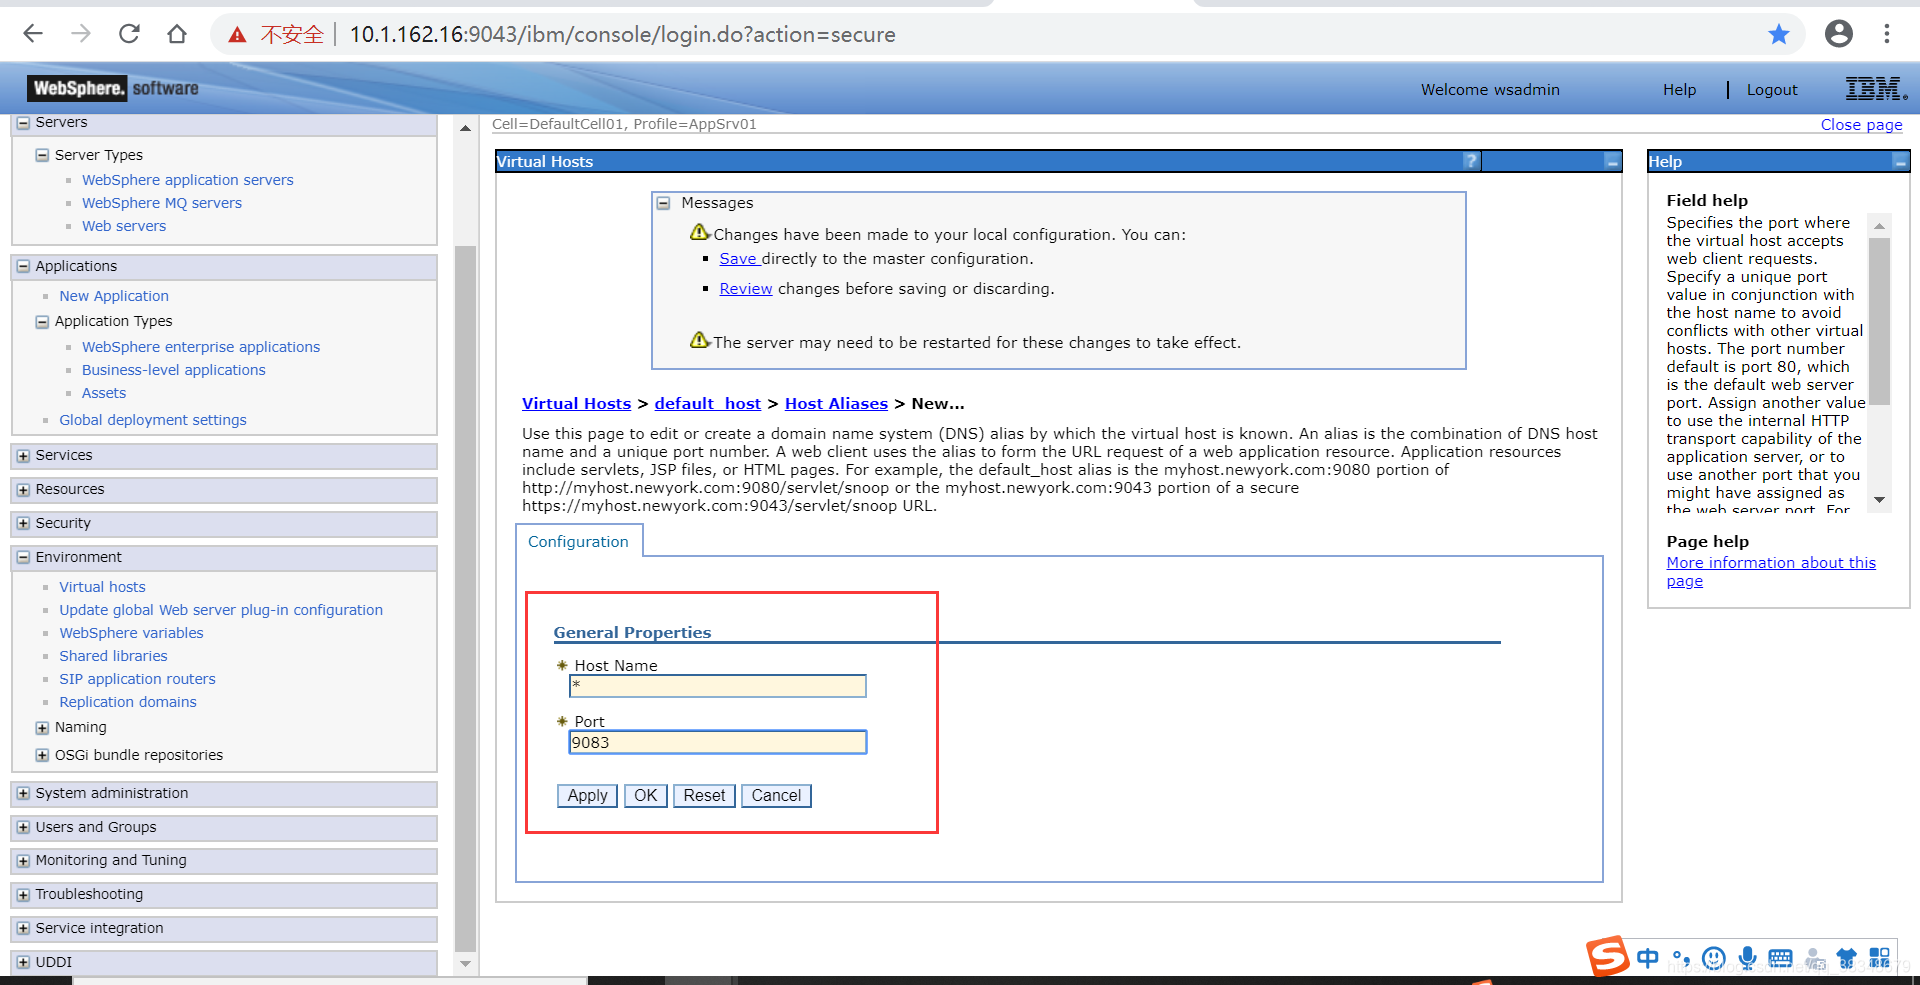Expand the Troubleshooting section
Viewport: 1920px width, 985px height.
pos(23,895)
